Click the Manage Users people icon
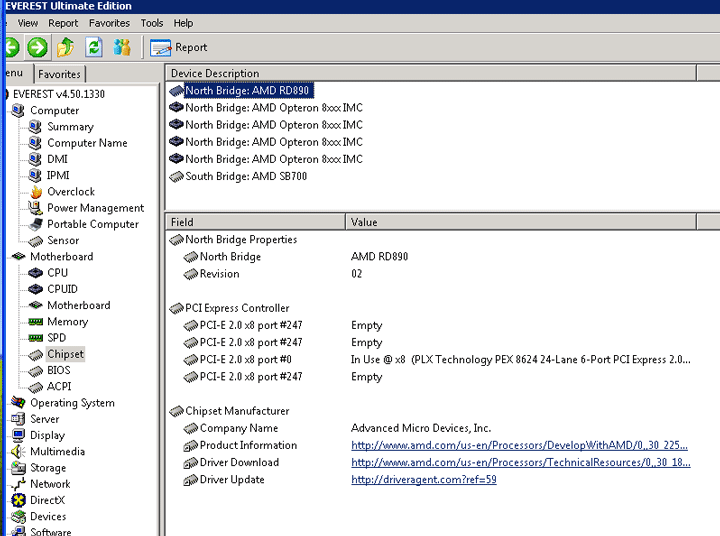 coord(122,47)
